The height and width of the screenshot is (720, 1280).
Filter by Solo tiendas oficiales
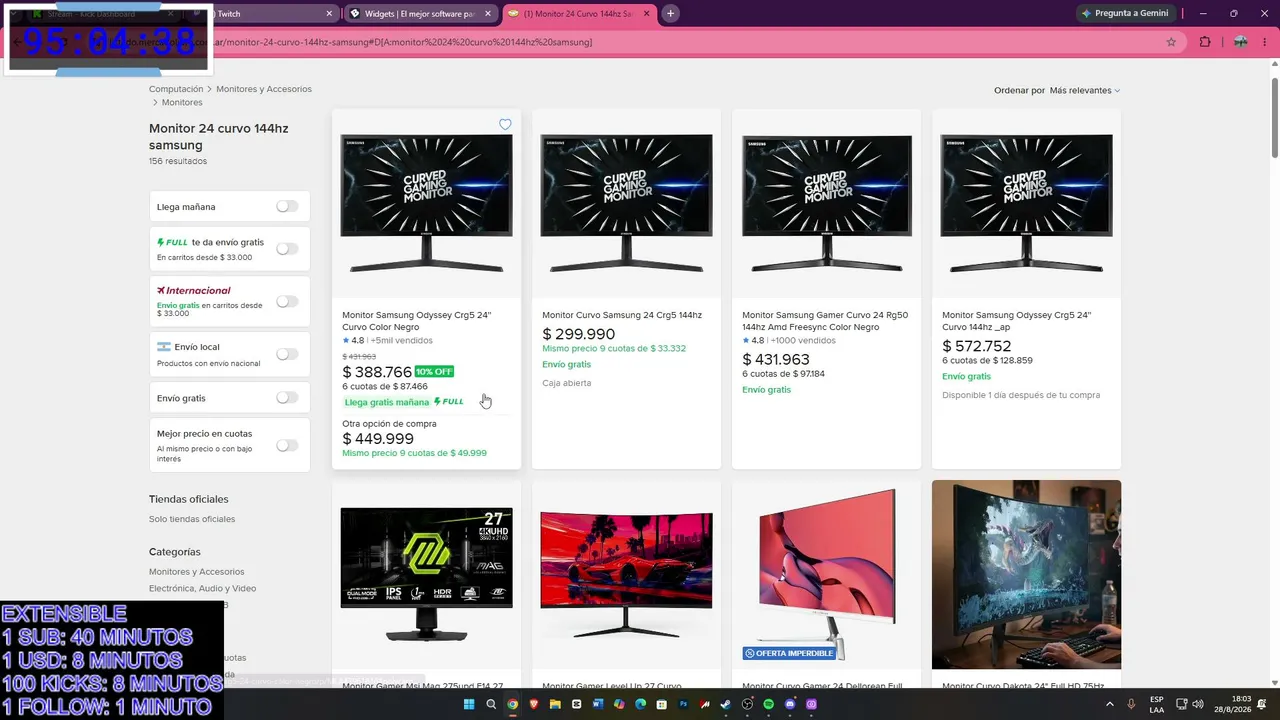click(x=192, y=519)
